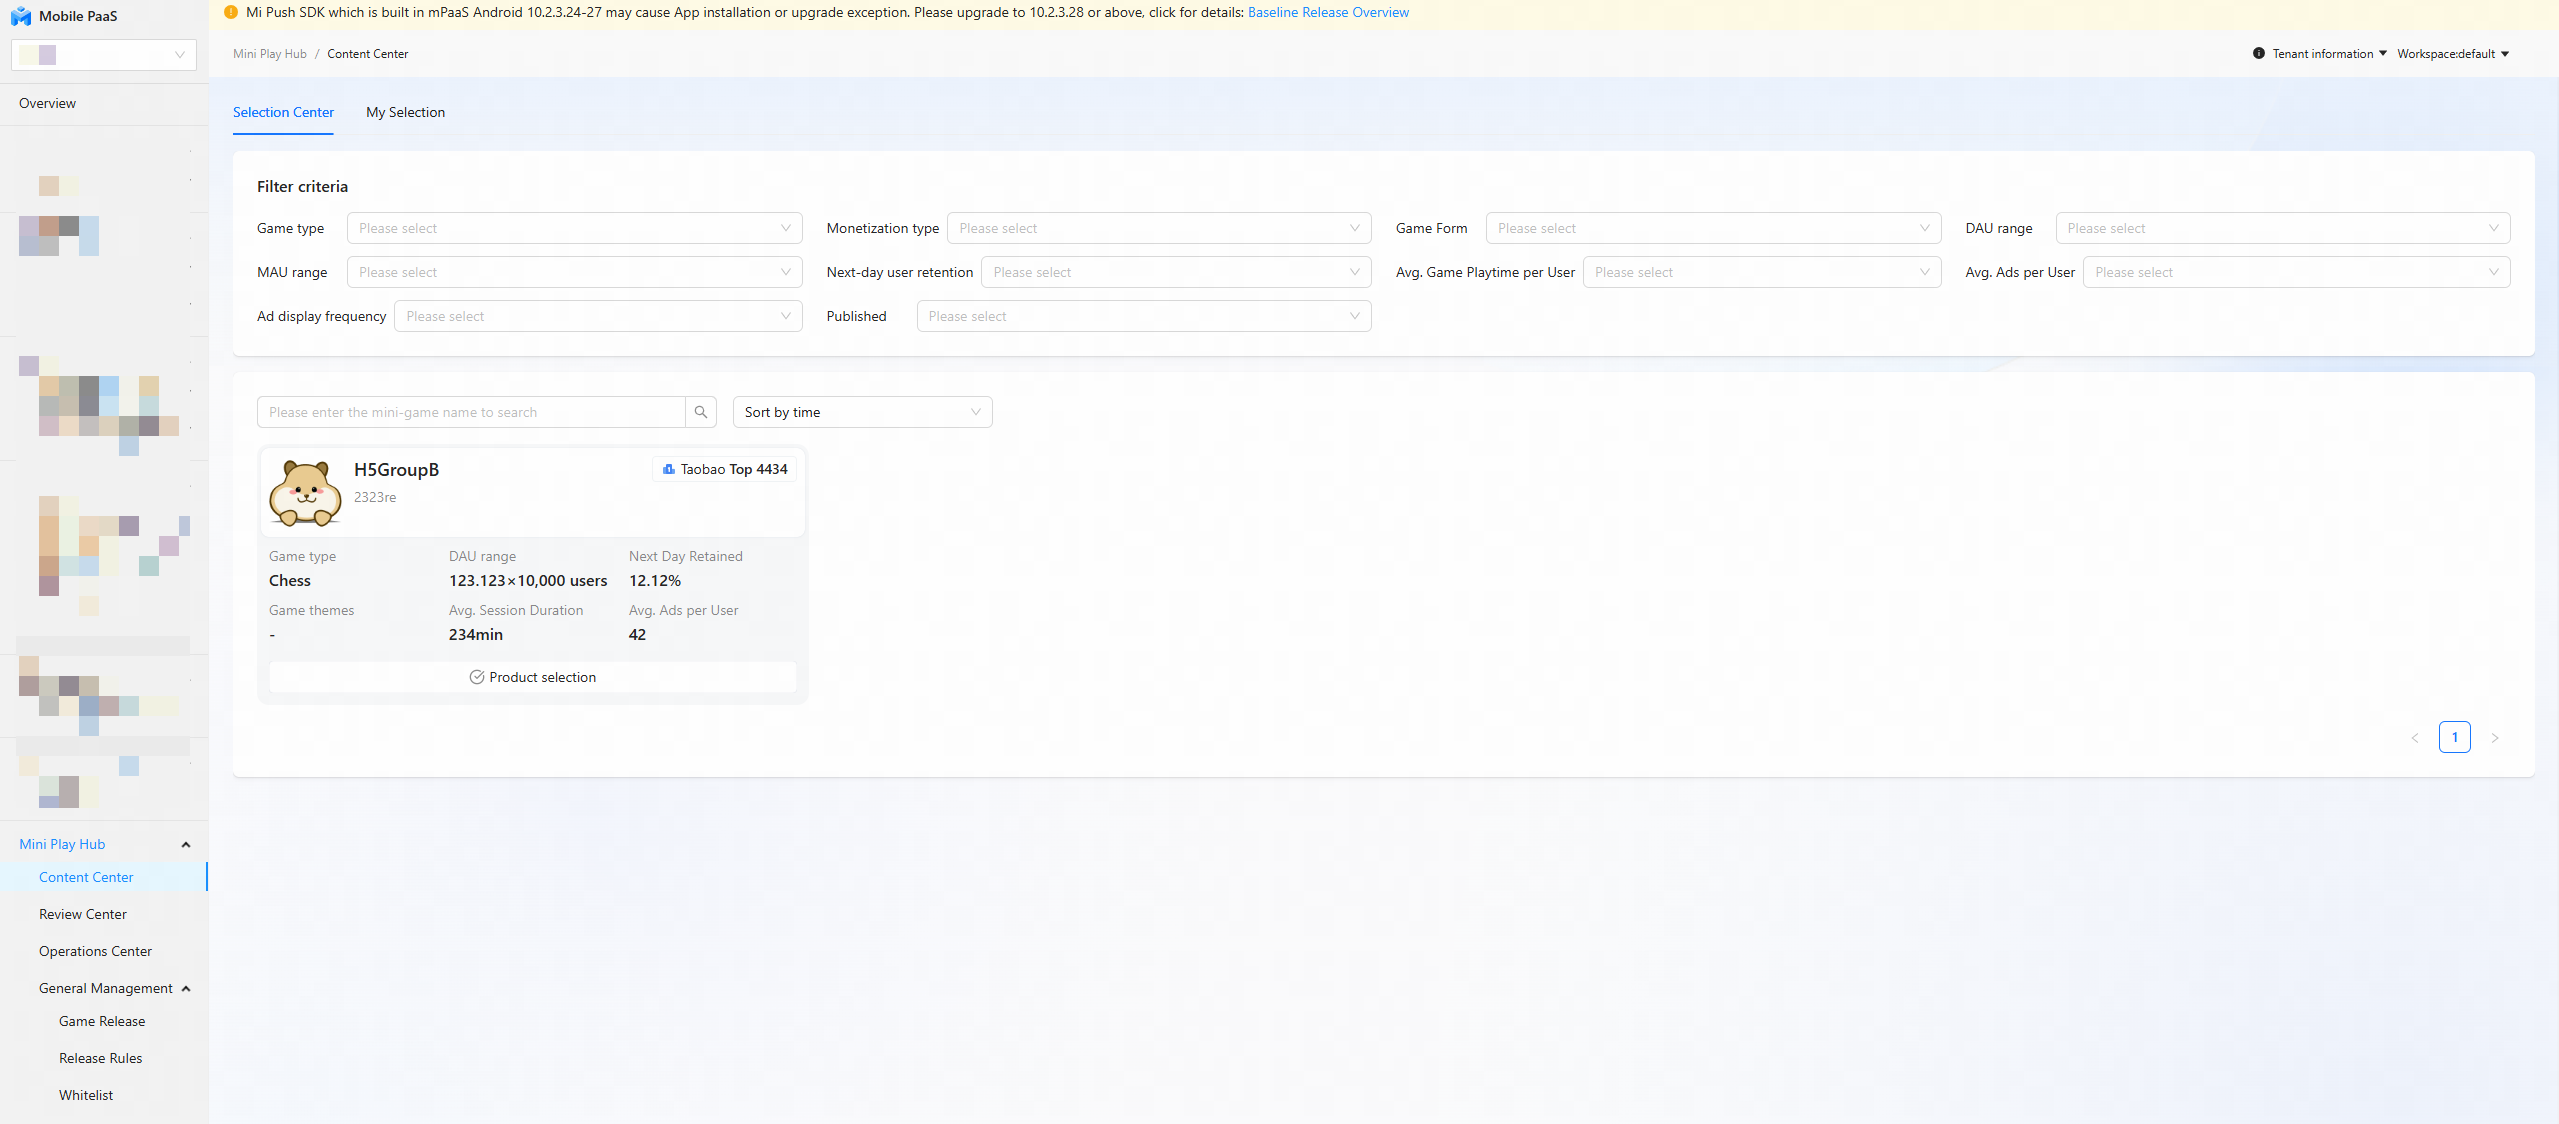Expand the Tenant information menu
2559x1124 pixels.
(x=2329, y=54)
